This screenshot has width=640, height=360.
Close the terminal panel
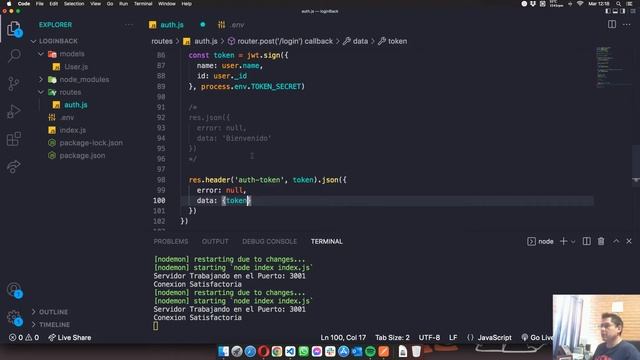tap(629, 241)
